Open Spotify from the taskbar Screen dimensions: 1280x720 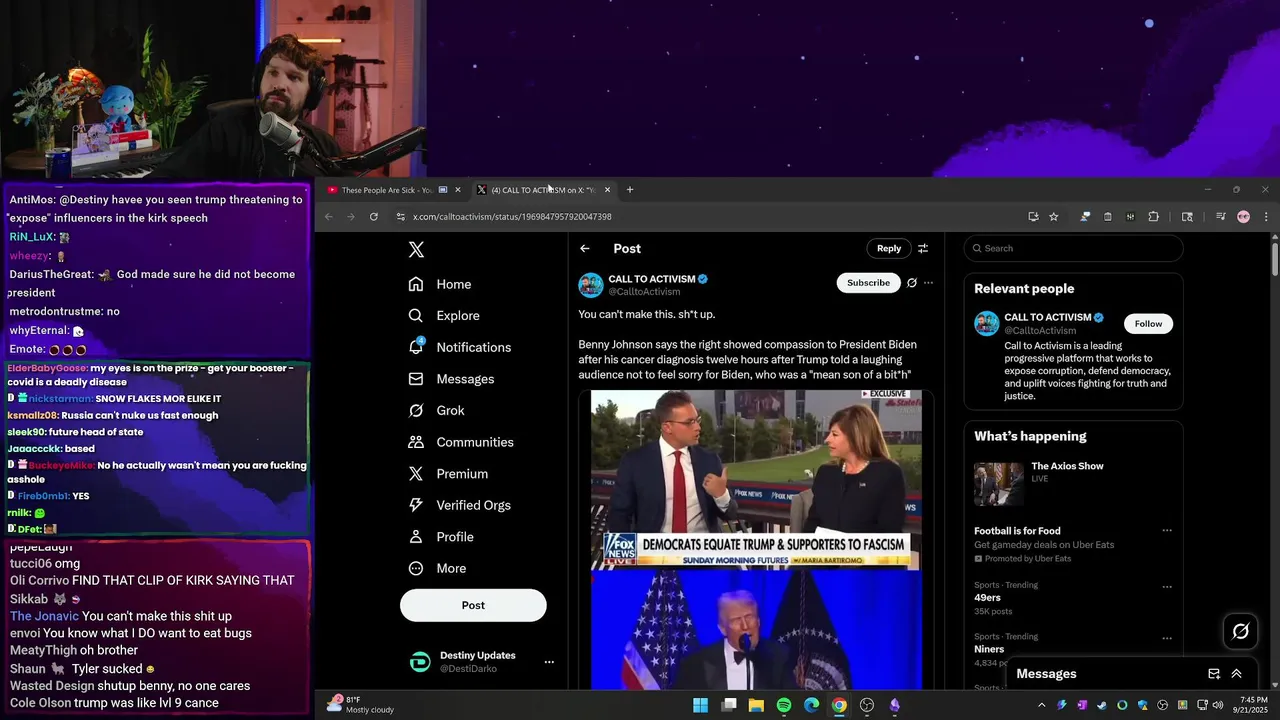(784, 705)
